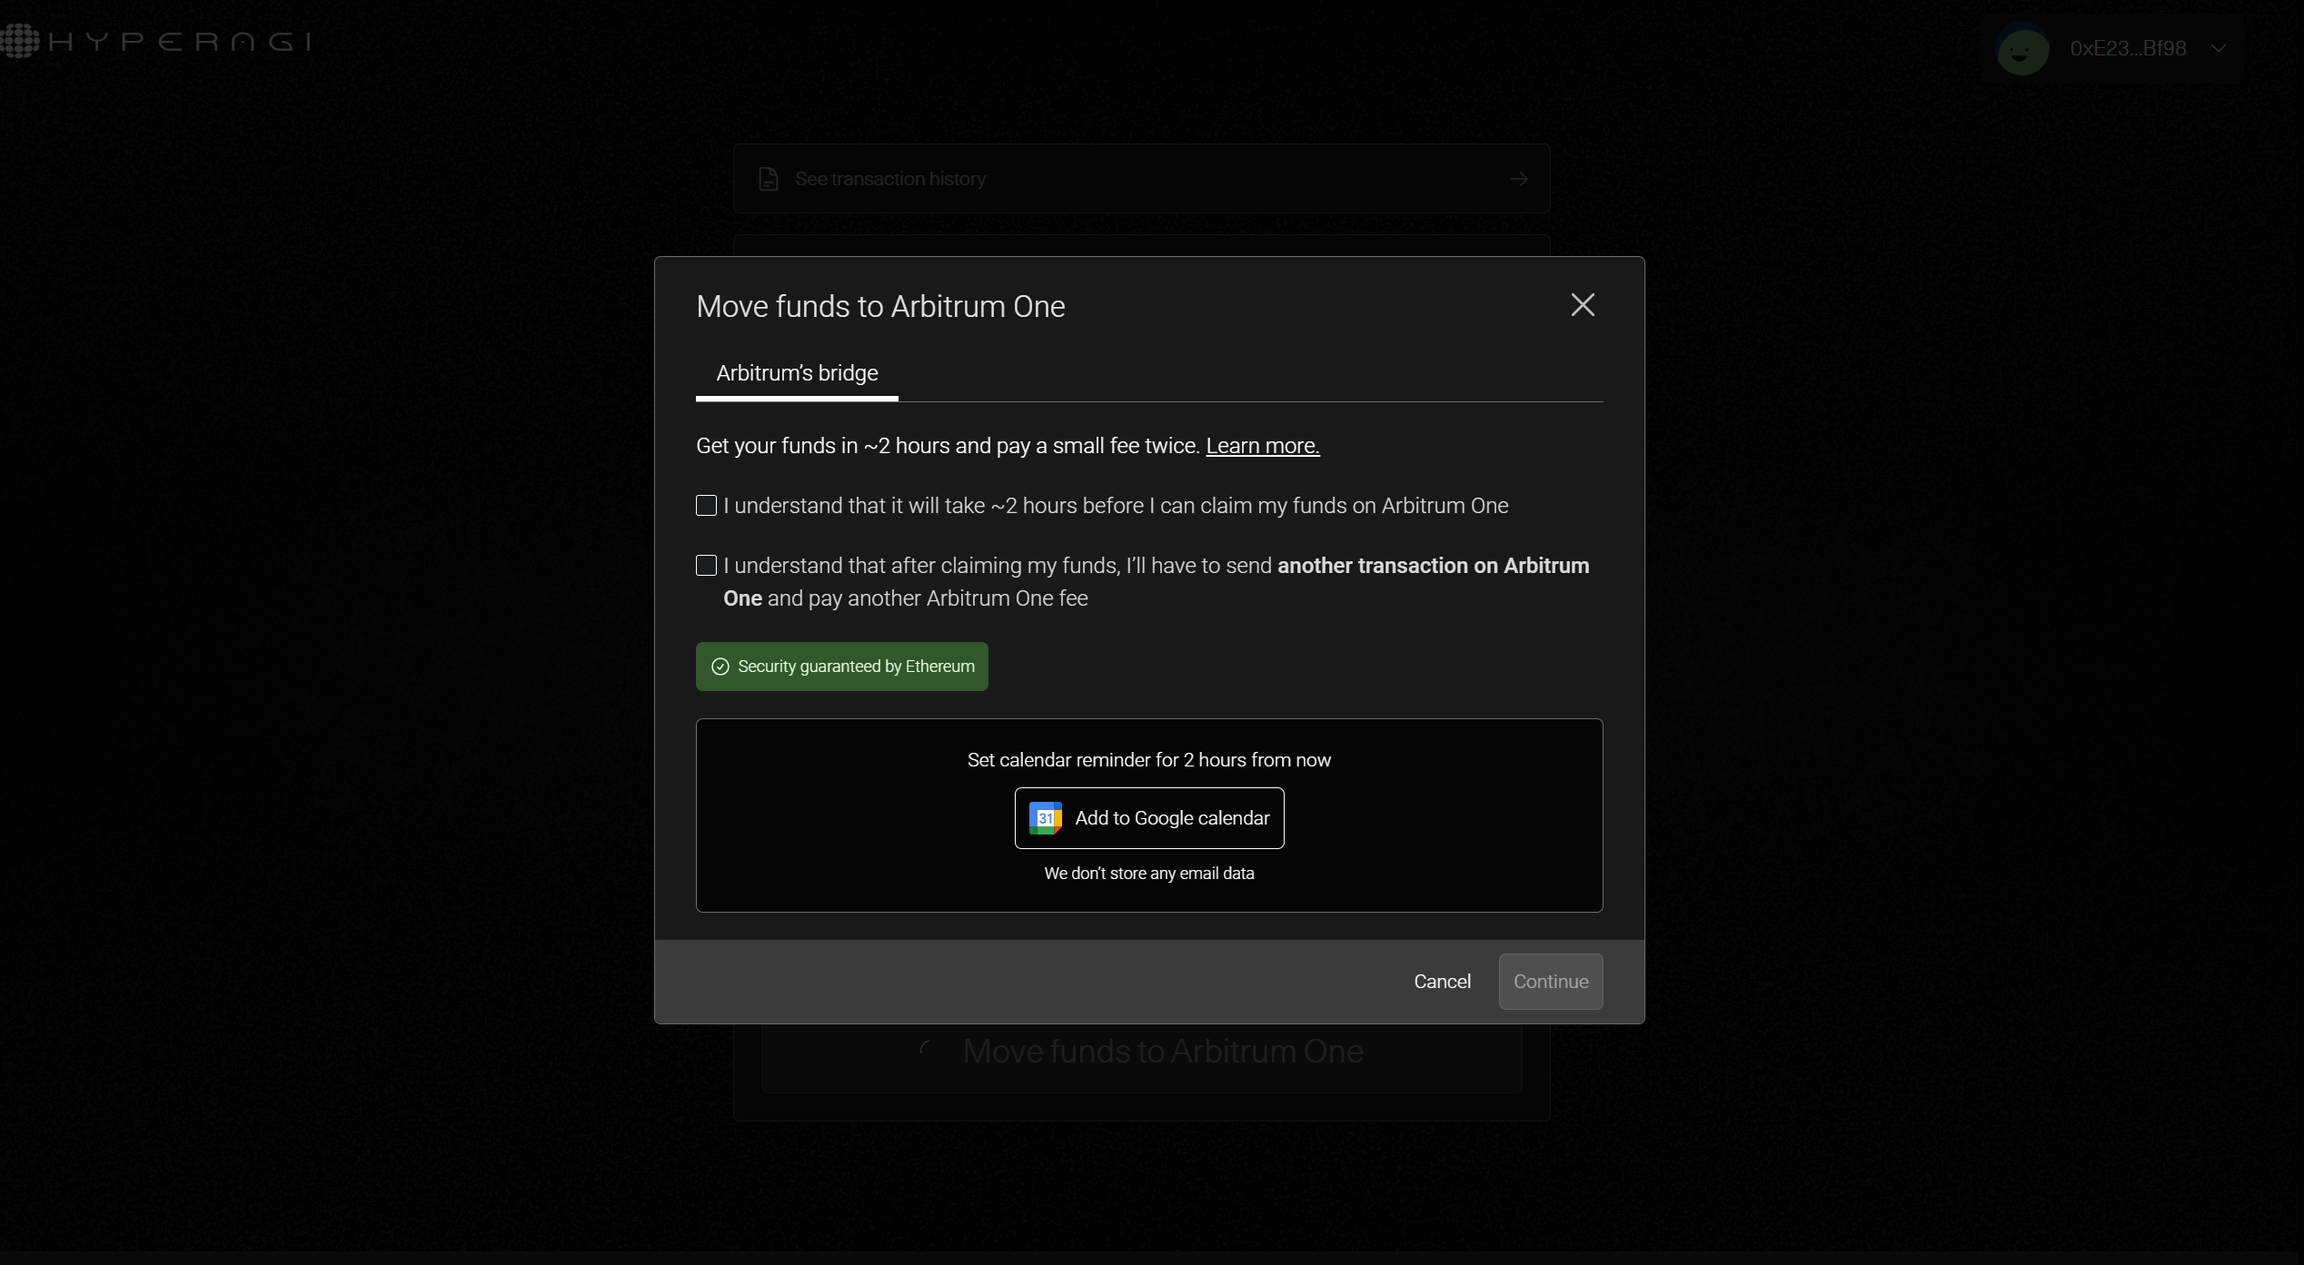Click the HyperAGI dotted logo icon
Image resolution: width=2304 pixels, height=1265 pixels.
(20, 41)
